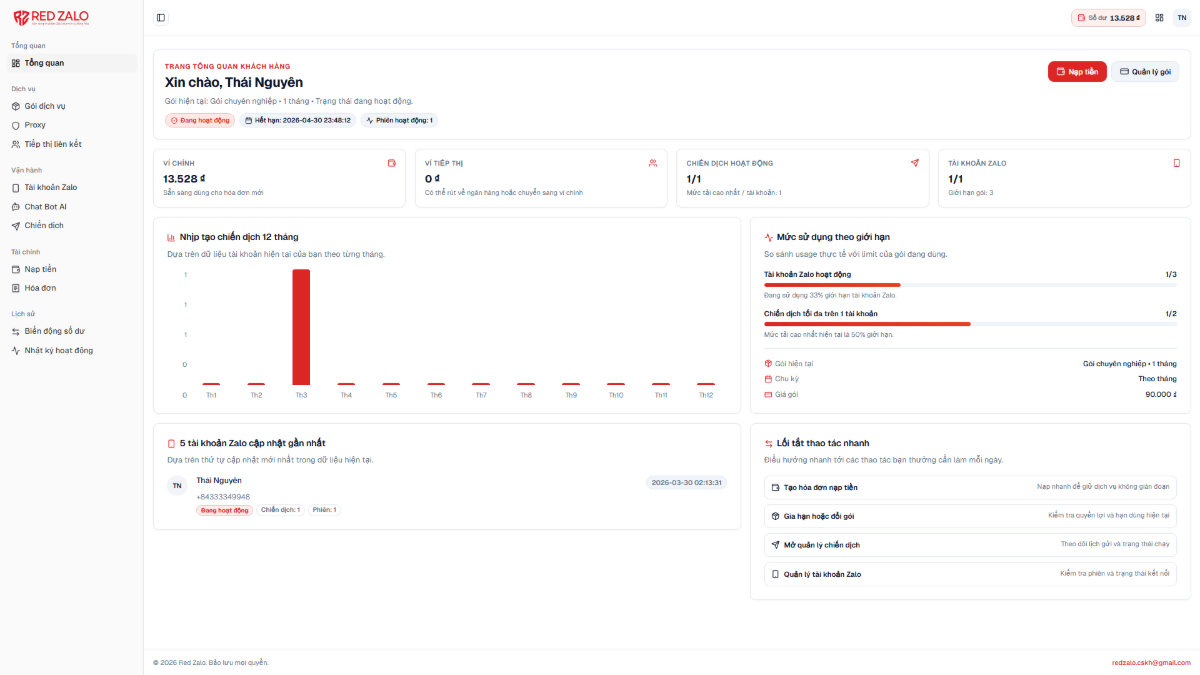The image size is (1200, 675).
Task: Click the swap icon beside Lối tắt thao tác nhanh
Action: [x=768, y=443]
